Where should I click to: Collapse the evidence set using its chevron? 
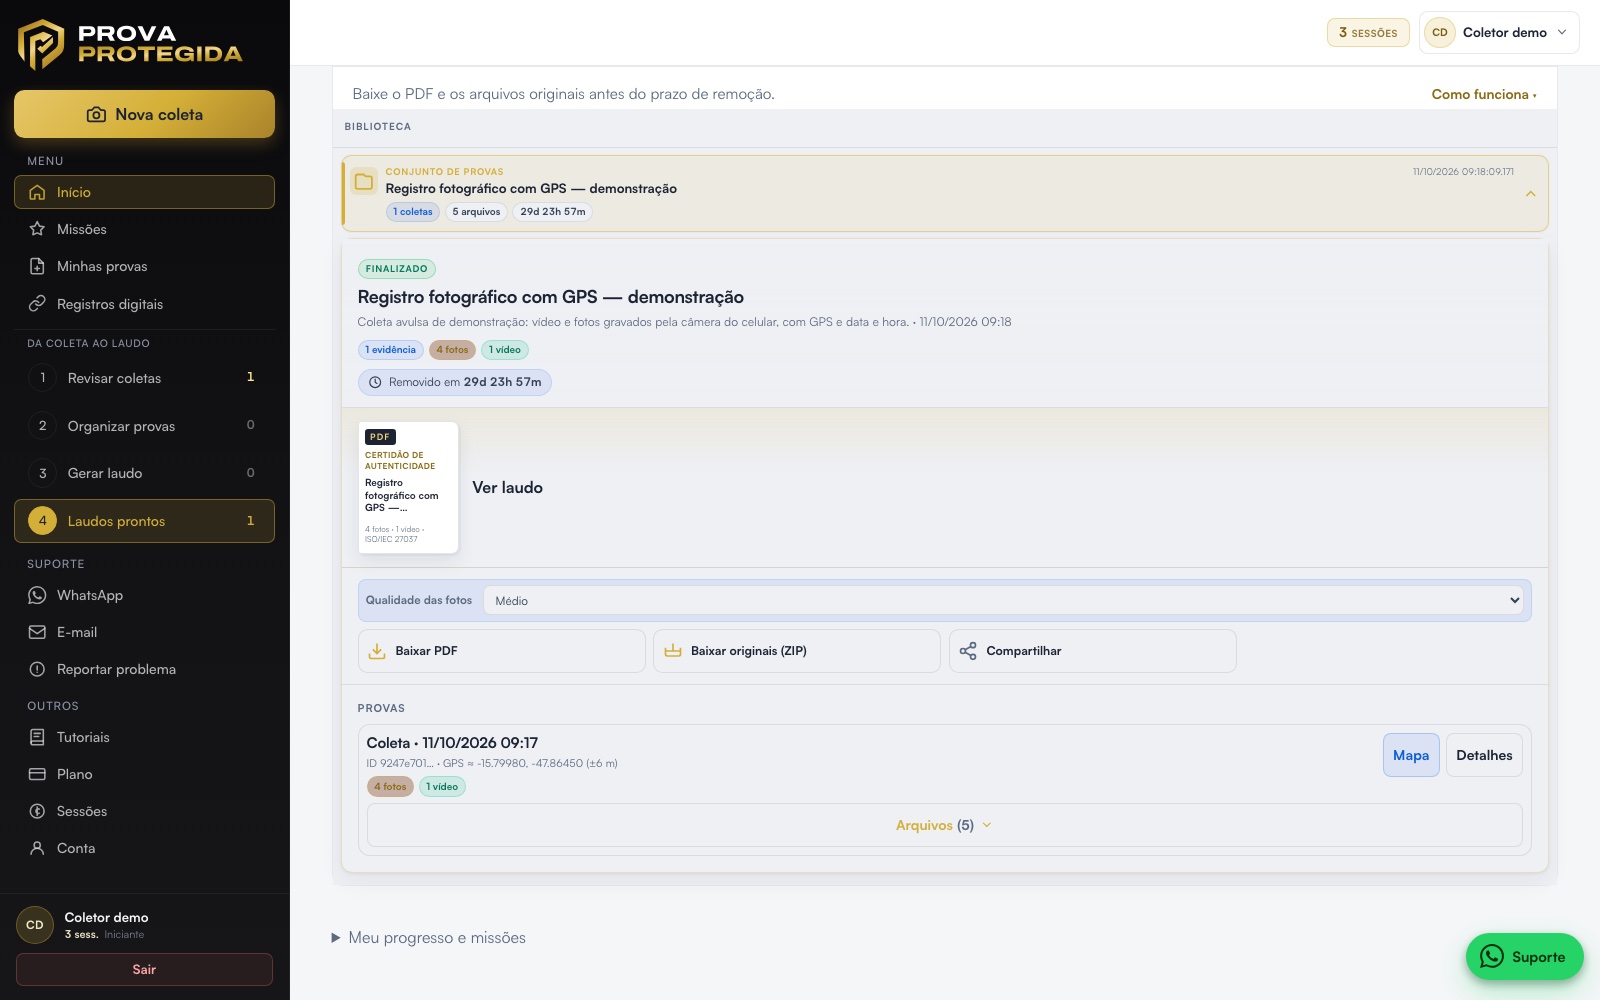[x=1530, y=194]
